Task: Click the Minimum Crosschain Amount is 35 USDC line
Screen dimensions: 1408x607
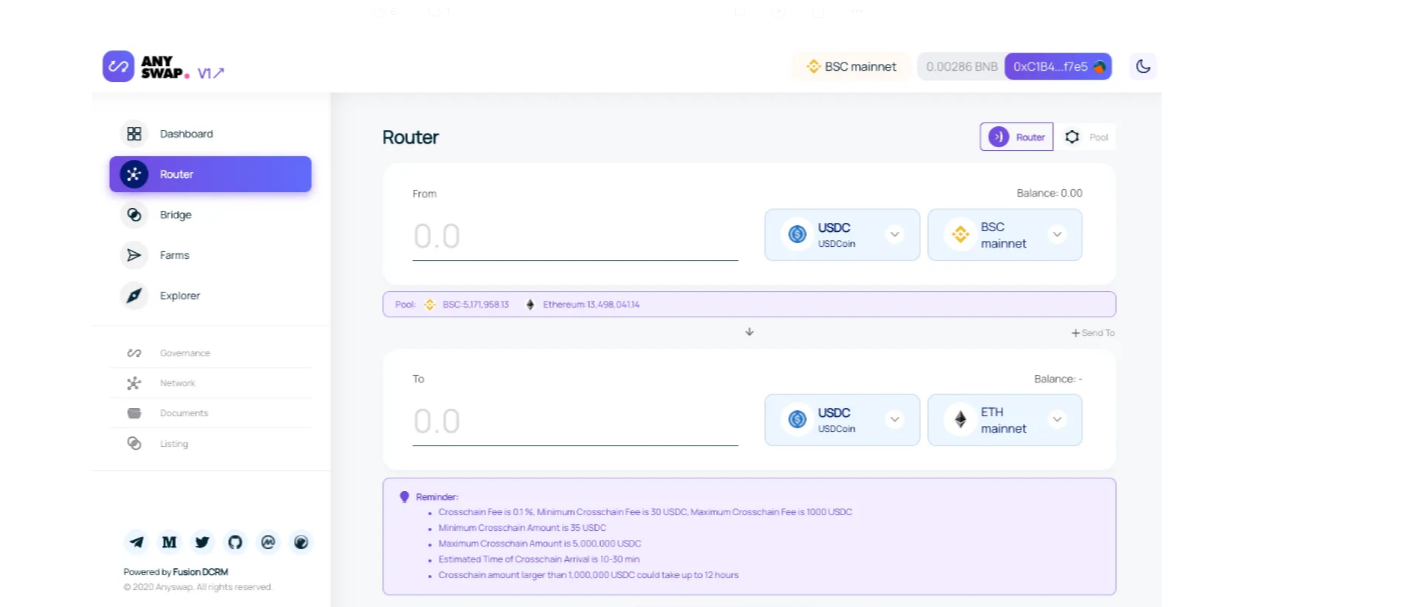Action: point(522,527)
